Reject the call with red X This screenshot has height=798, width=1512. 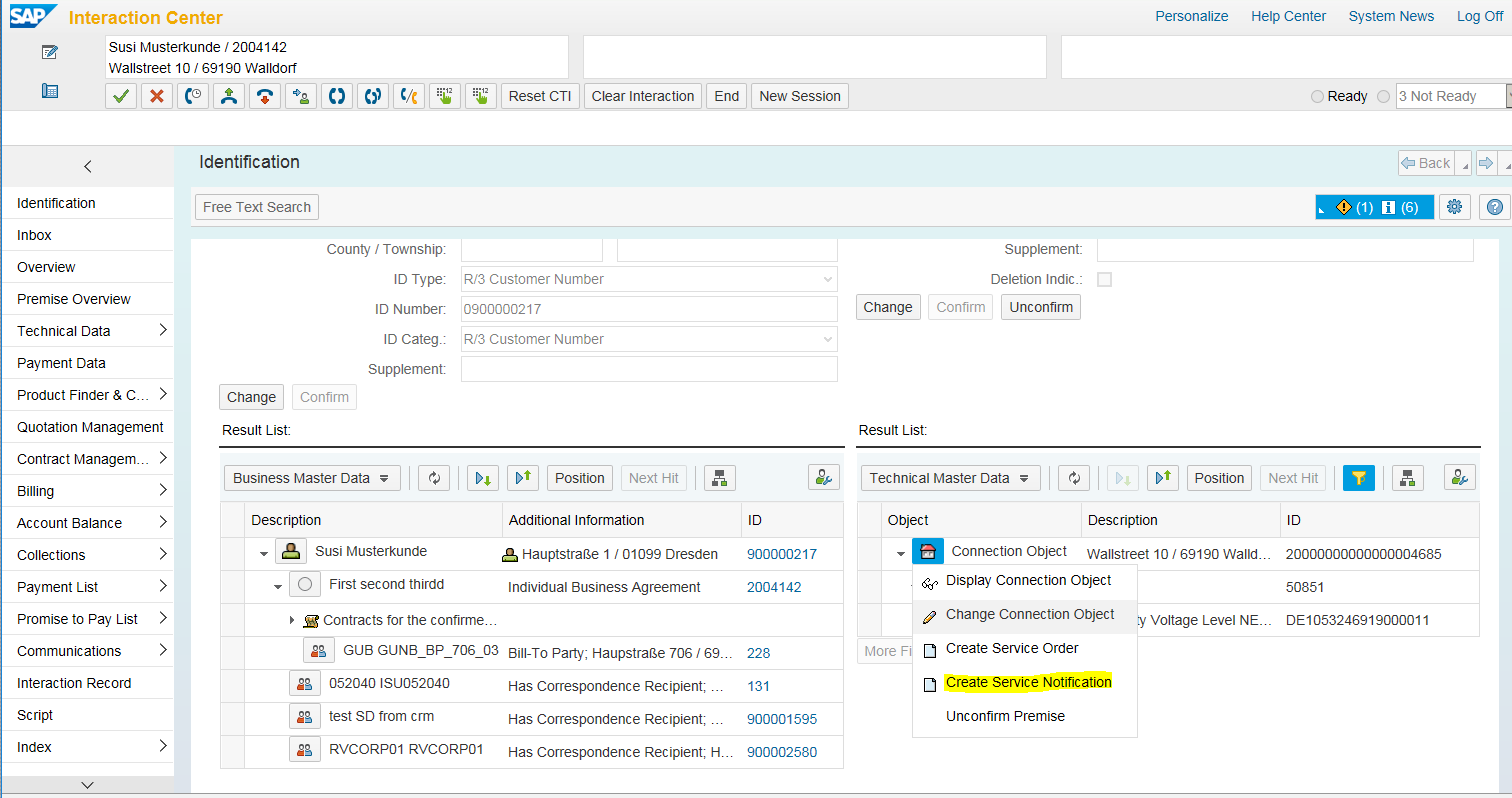point(157,96)
